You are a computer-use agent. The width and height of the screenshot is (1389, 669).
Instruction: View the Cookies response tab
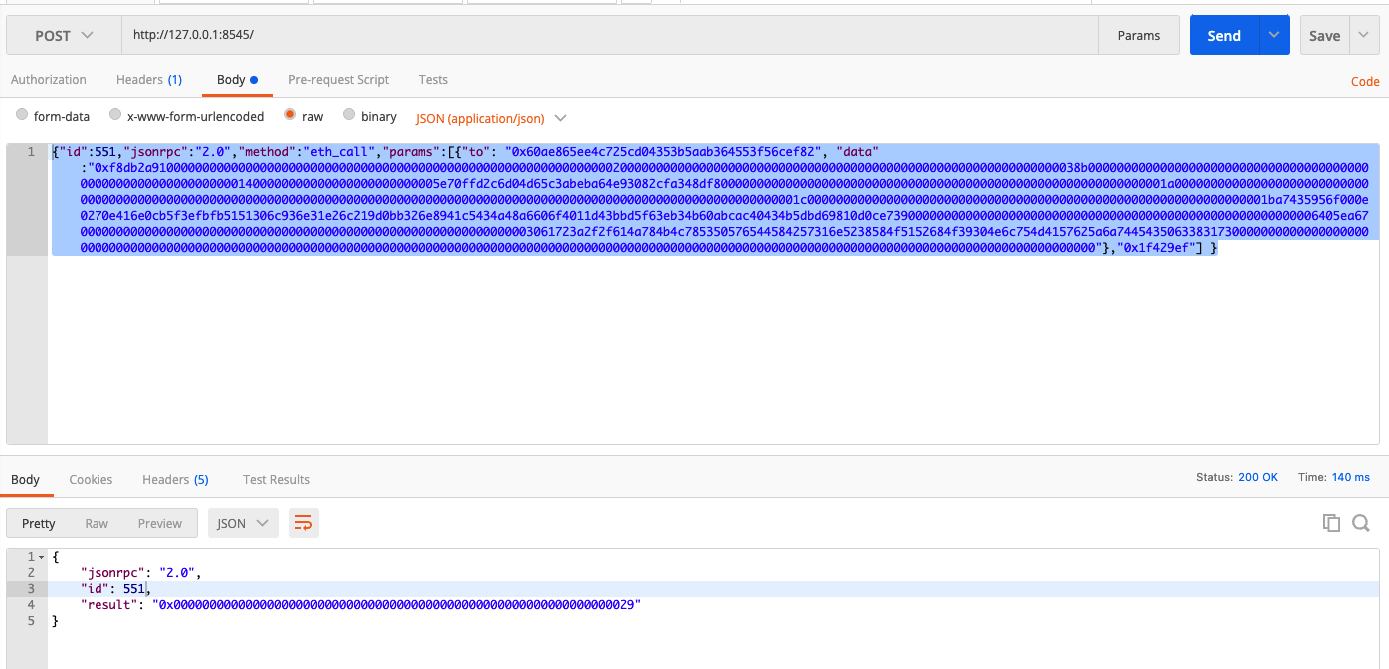[90, 479]
